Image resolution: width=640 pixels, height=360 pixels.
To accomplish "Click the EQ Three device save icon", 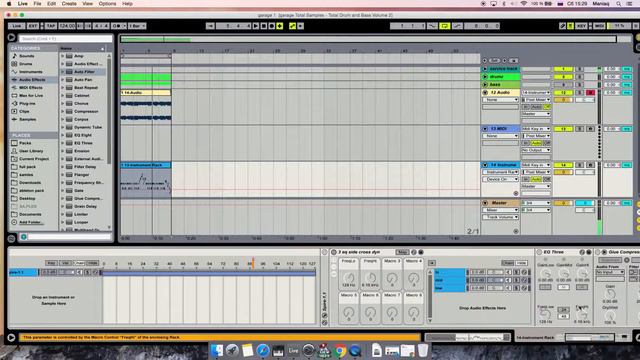I will click(x=589, y=252).
